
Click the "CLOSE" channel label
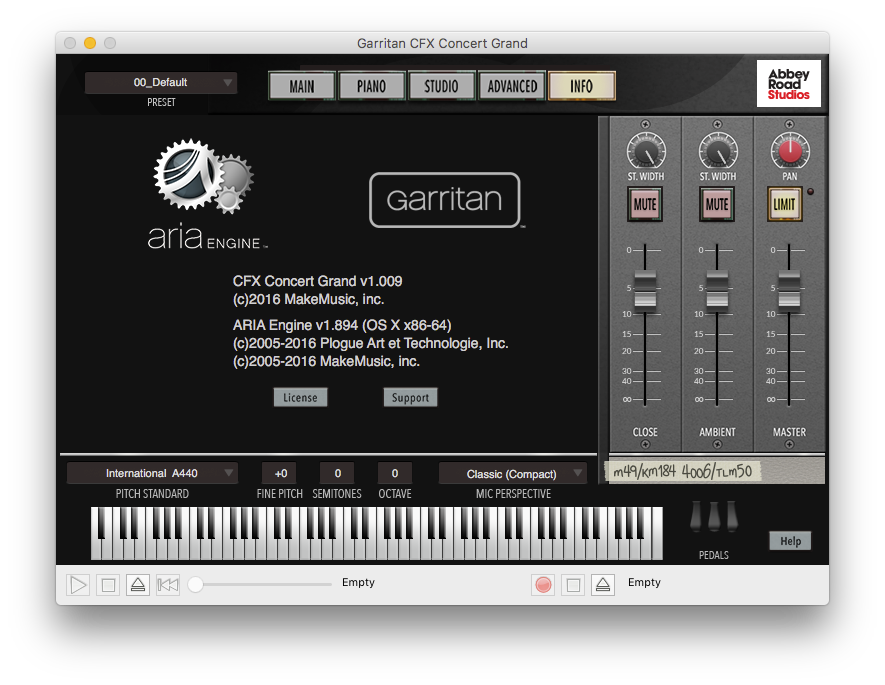(x=645, y=432)
